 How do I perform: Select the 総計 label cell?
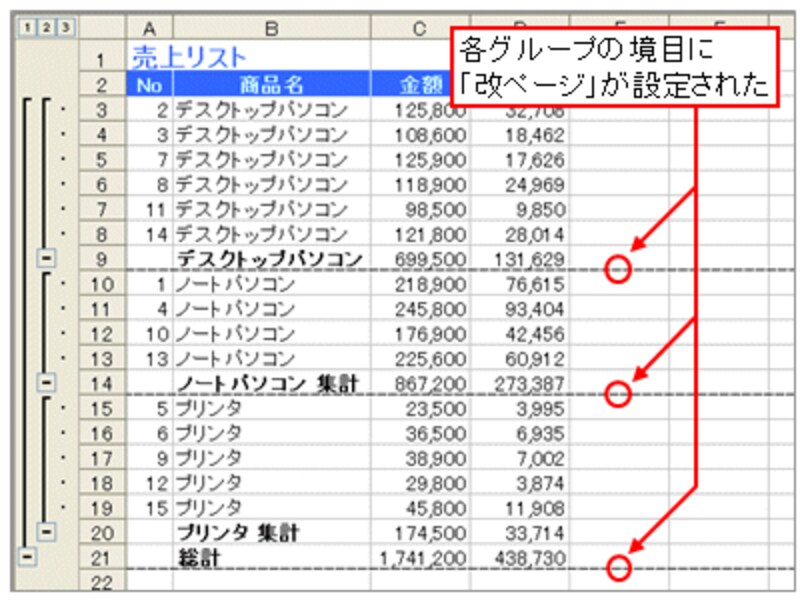point(270,557)
